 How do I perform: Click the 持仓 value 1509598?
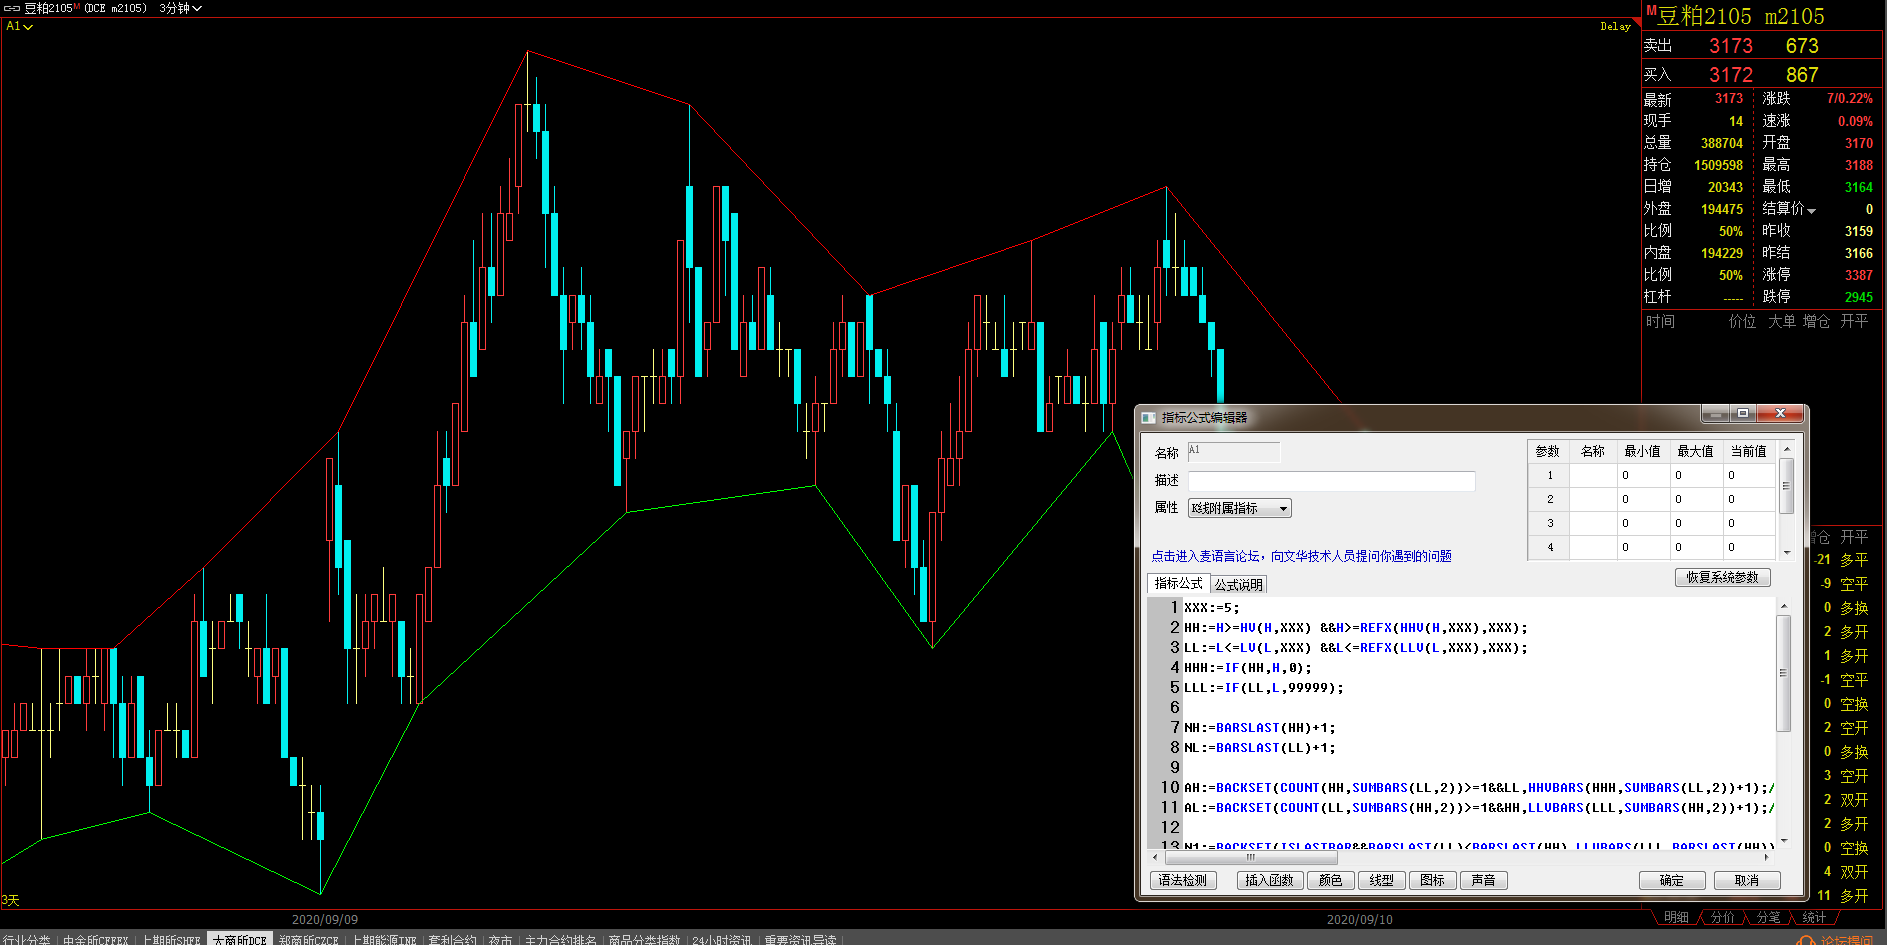pos(1718,165)
